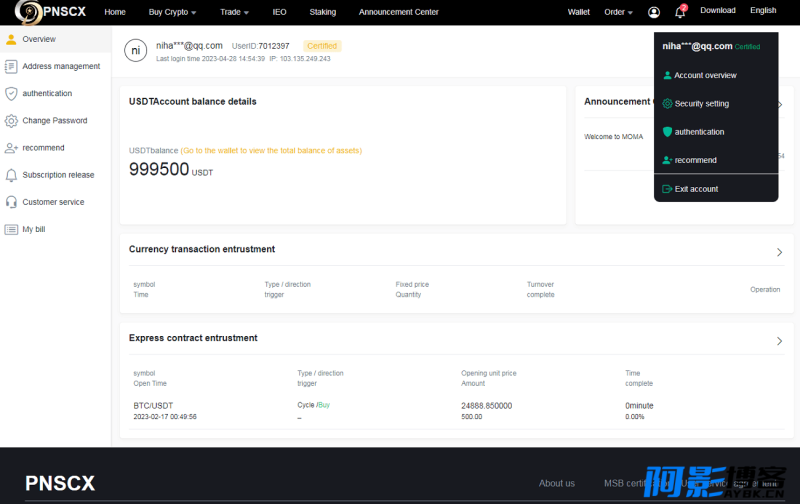Open Customer service headset icon
800x504 pixels.
[x=11, y=202]
